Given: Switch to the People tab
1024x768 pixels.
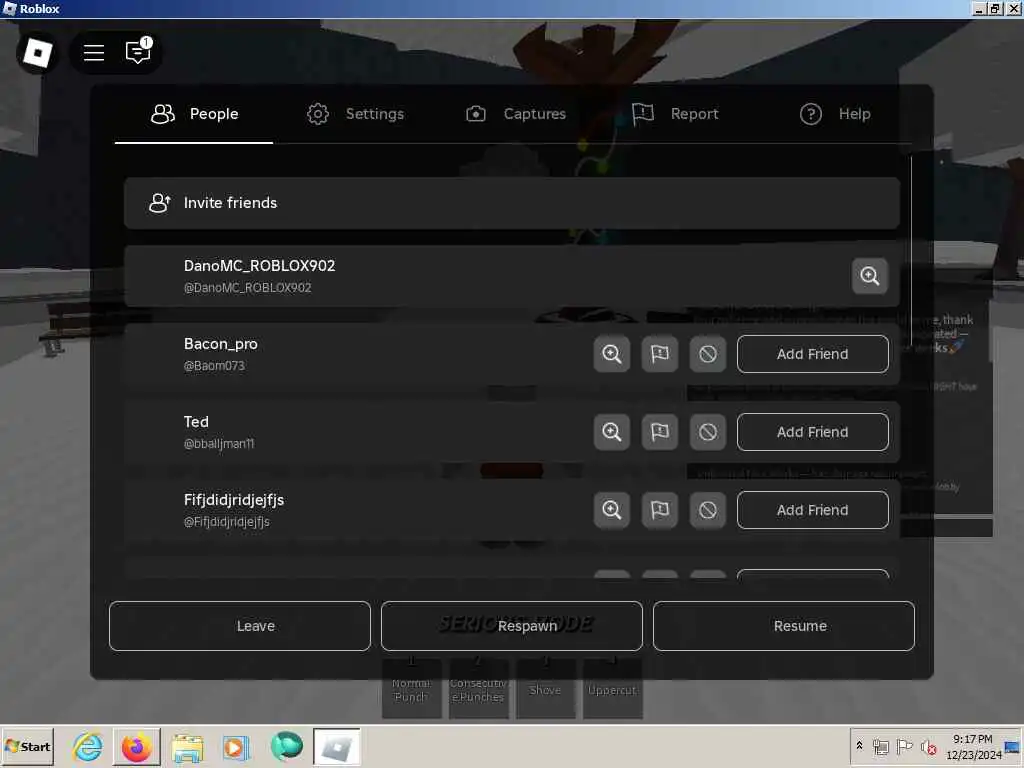Looking at the screenshot, I should [195, 114].
